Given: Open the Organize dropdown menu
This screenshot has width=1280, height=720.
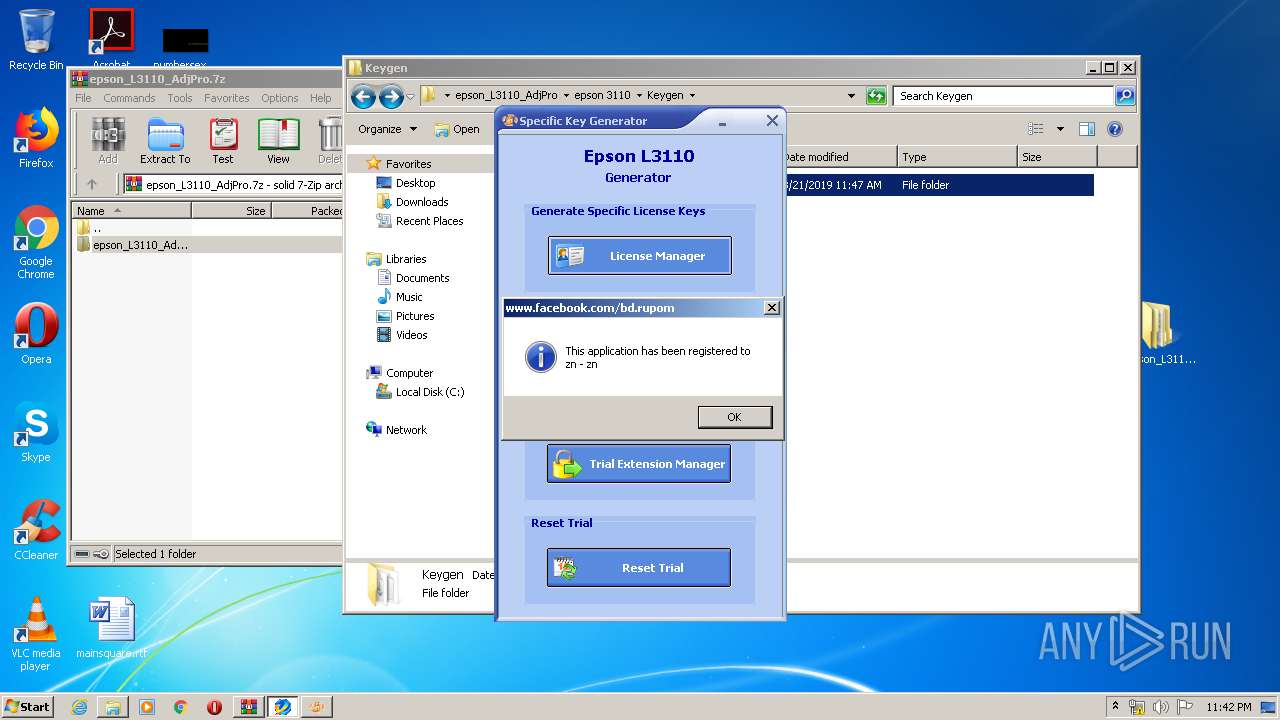Looking at the screenshot, I should pyautogui.click(x=387, y=129).
